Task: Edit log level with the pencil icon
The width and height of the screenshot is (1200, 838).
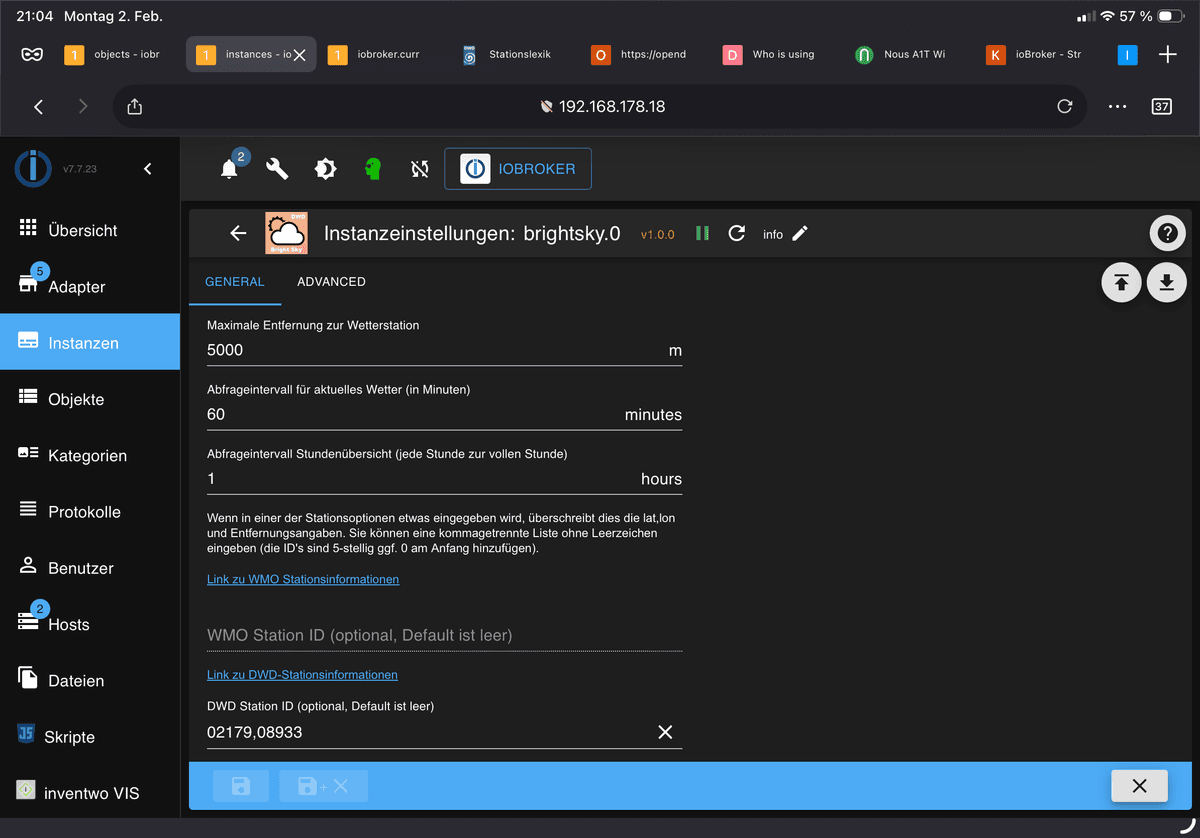Action: pyautogui.click(x=800, y=233)
